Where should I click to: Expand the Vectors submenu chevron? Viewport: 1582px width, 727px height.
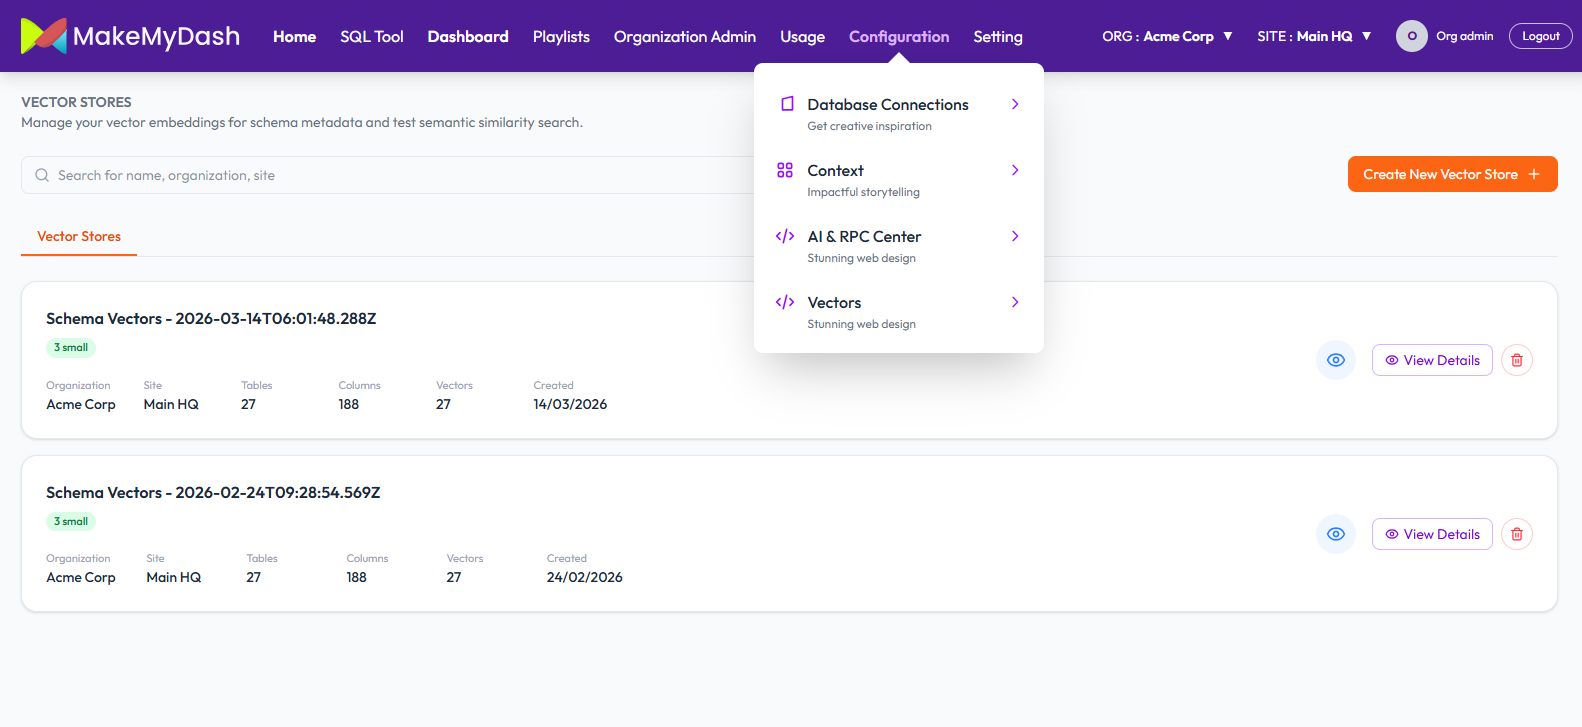(x=1015, y=302)
